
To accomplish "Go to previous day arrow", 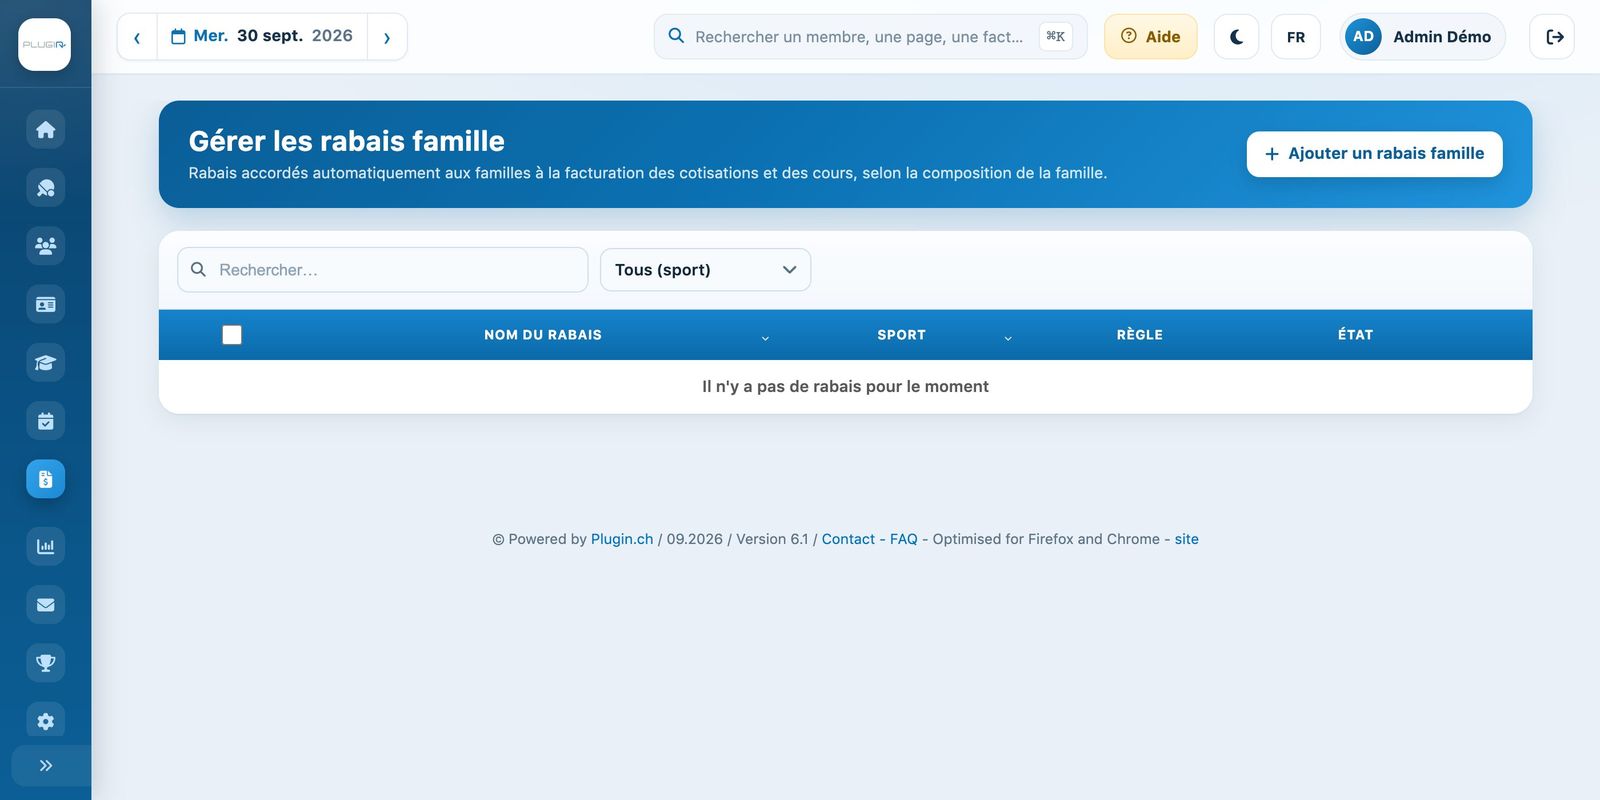I will (137, 37).
